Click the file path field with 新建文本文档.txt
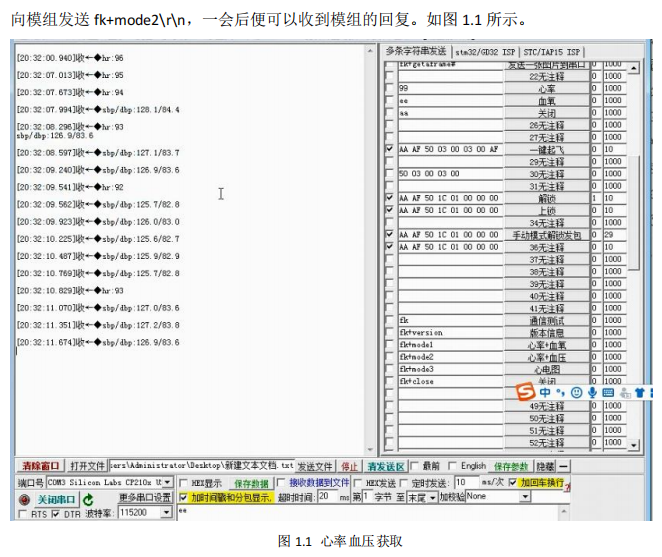The width and height of the screenshot is (662, 557). (x=201, y=465)
